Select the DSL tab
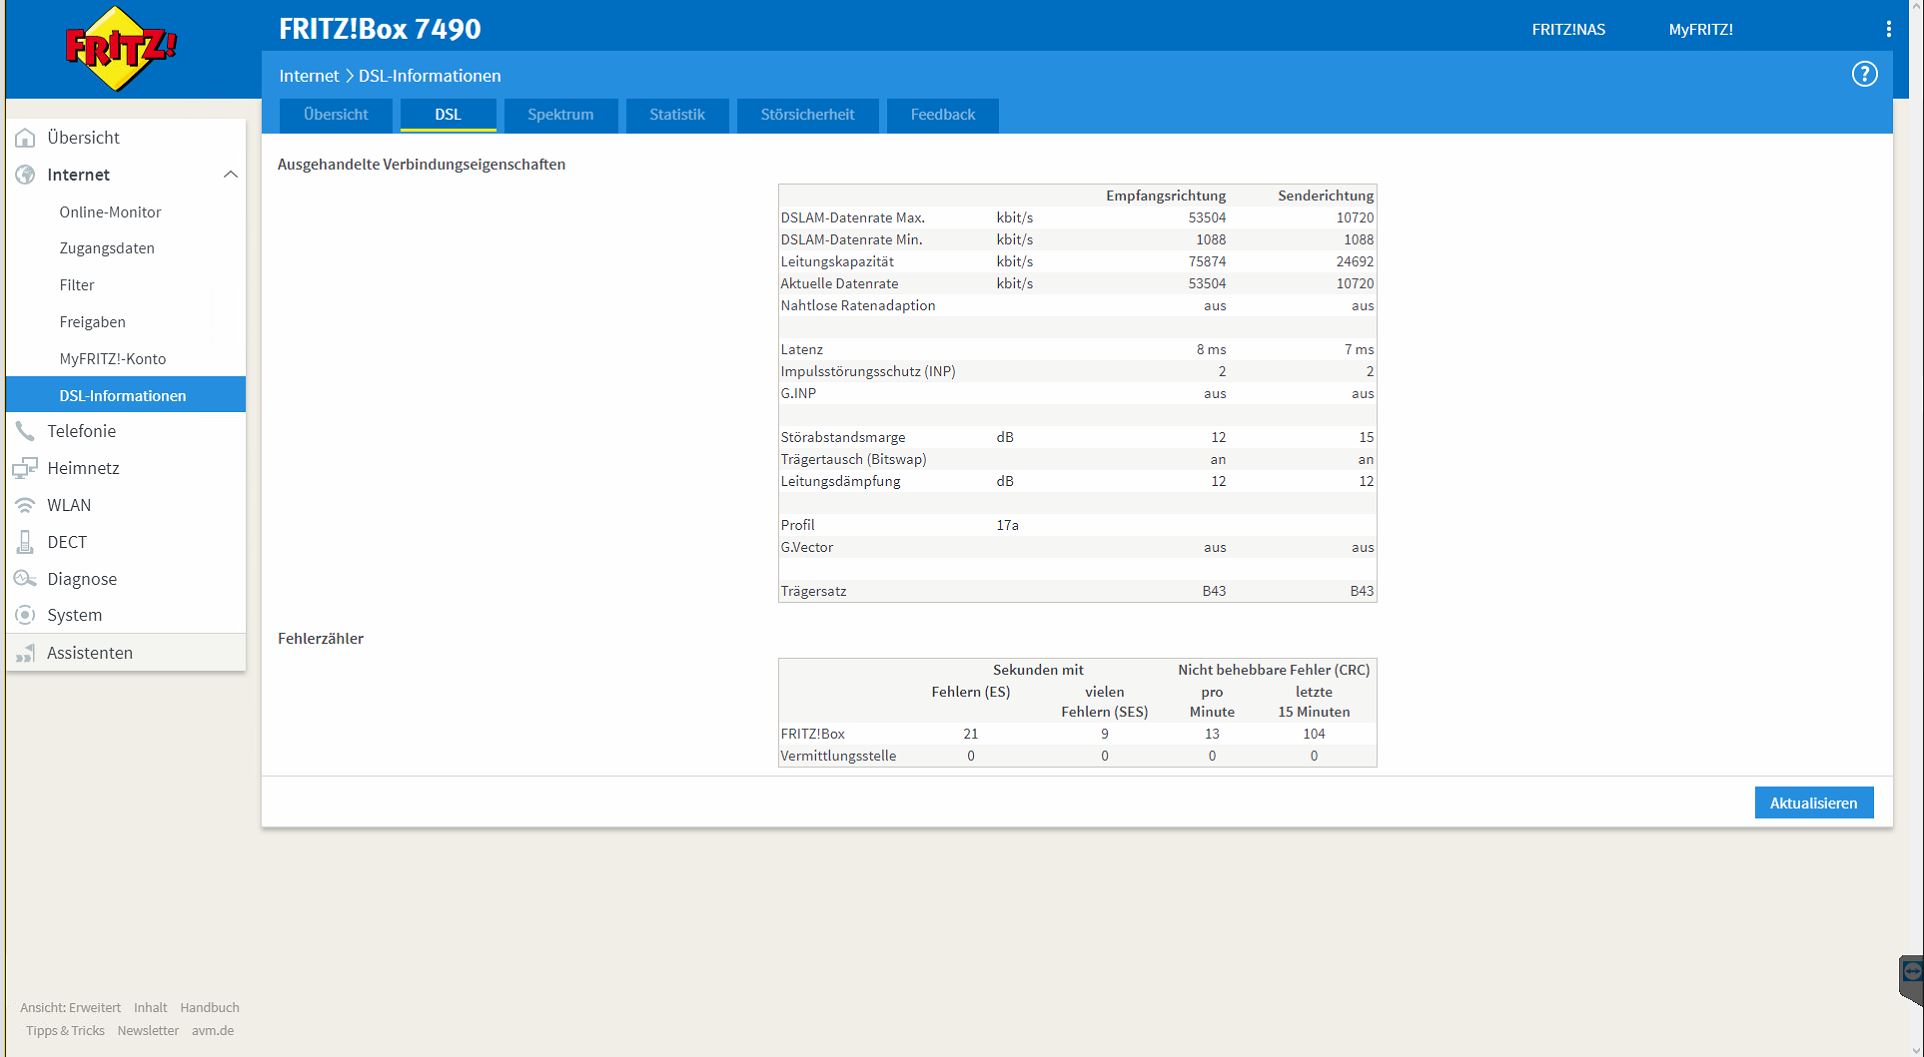Screen dimensions: 1924x1057 448,115
